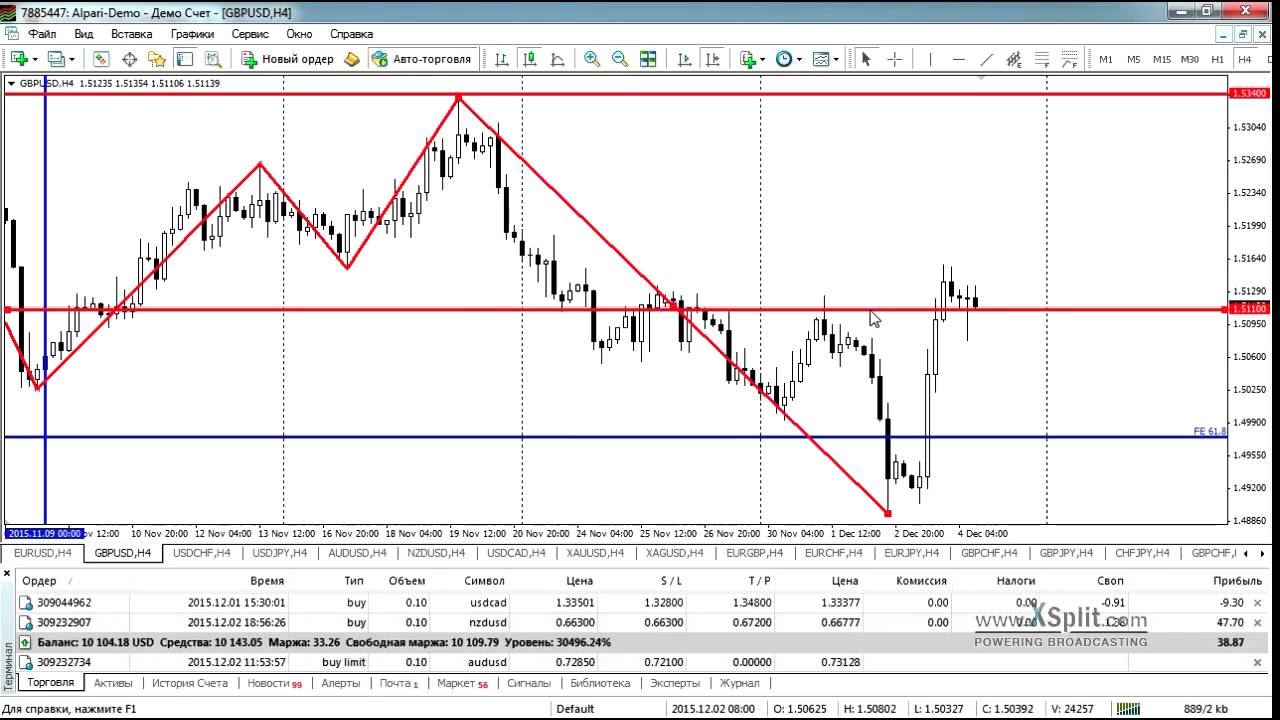This screenshot has width=1280, height=720.
Task: Open the Profiles toolbar icon
Action: 56,59
